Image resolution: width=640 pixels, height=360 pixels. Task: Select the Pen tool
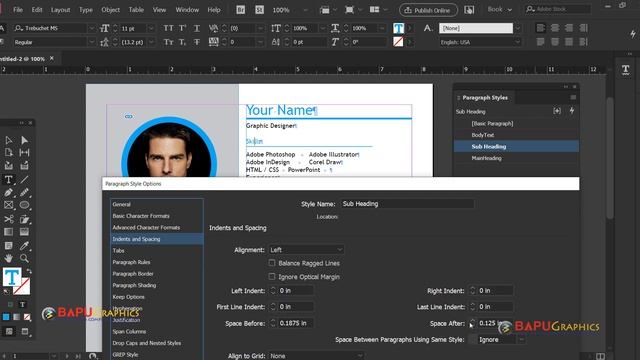[9, 192]
